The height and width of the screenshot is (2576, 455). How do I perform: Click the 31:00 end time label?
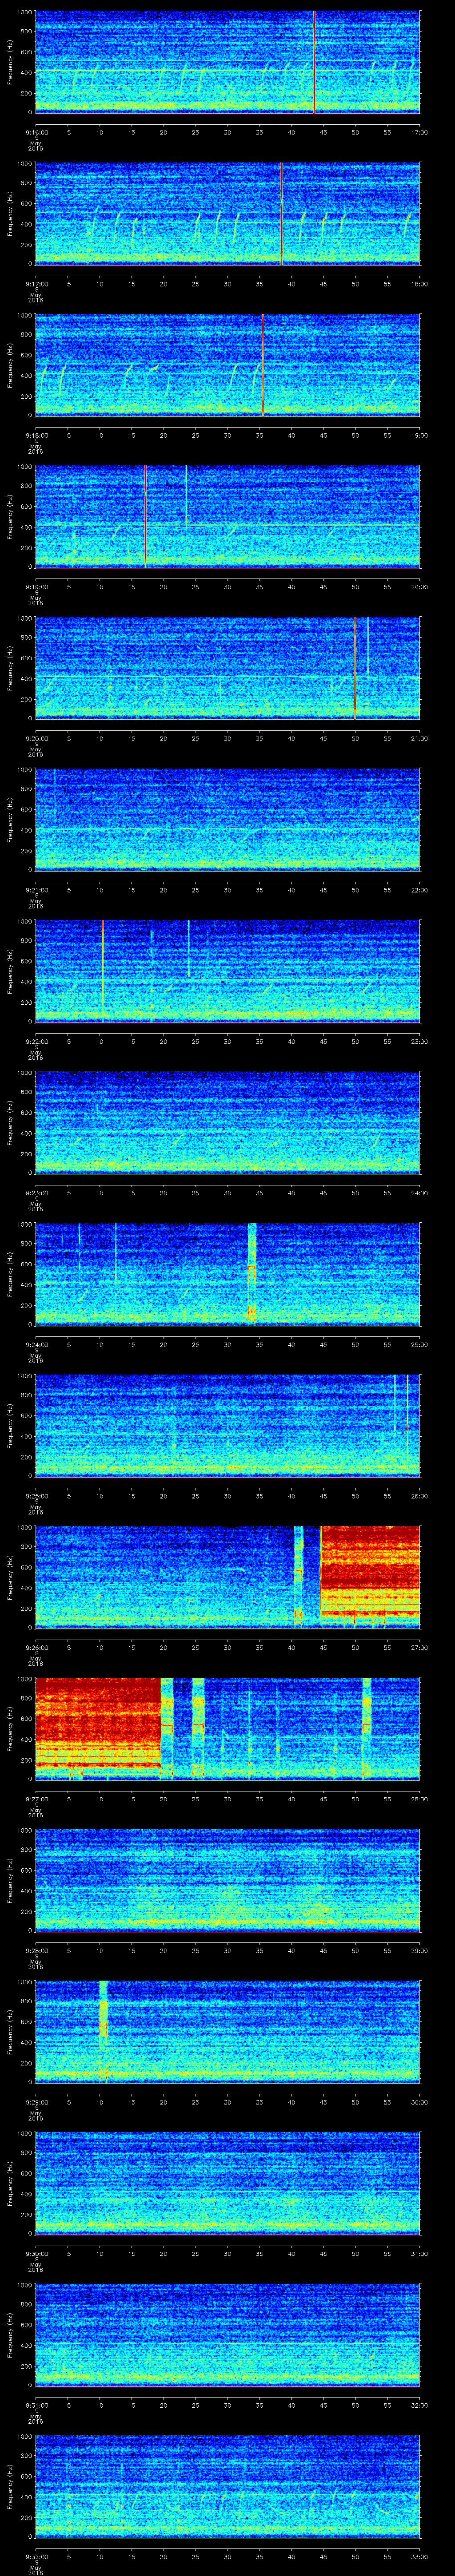pyautogui.click(x=419, y=2254)
